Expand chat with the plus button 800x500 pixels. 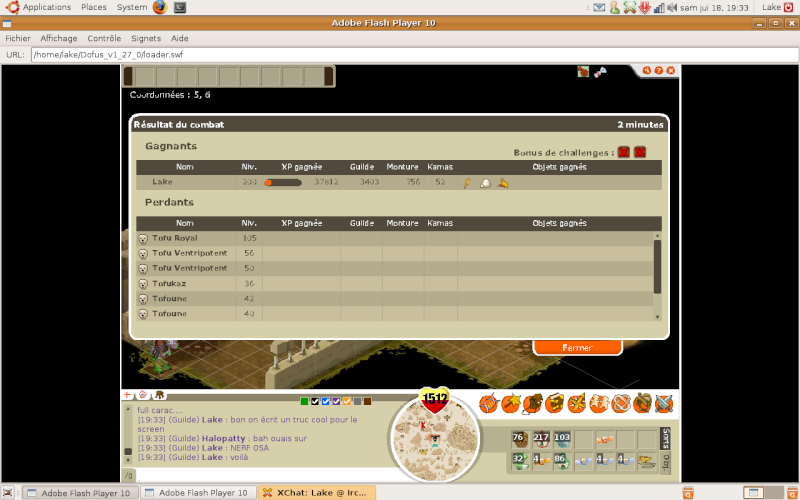click(x=127, y=395)
